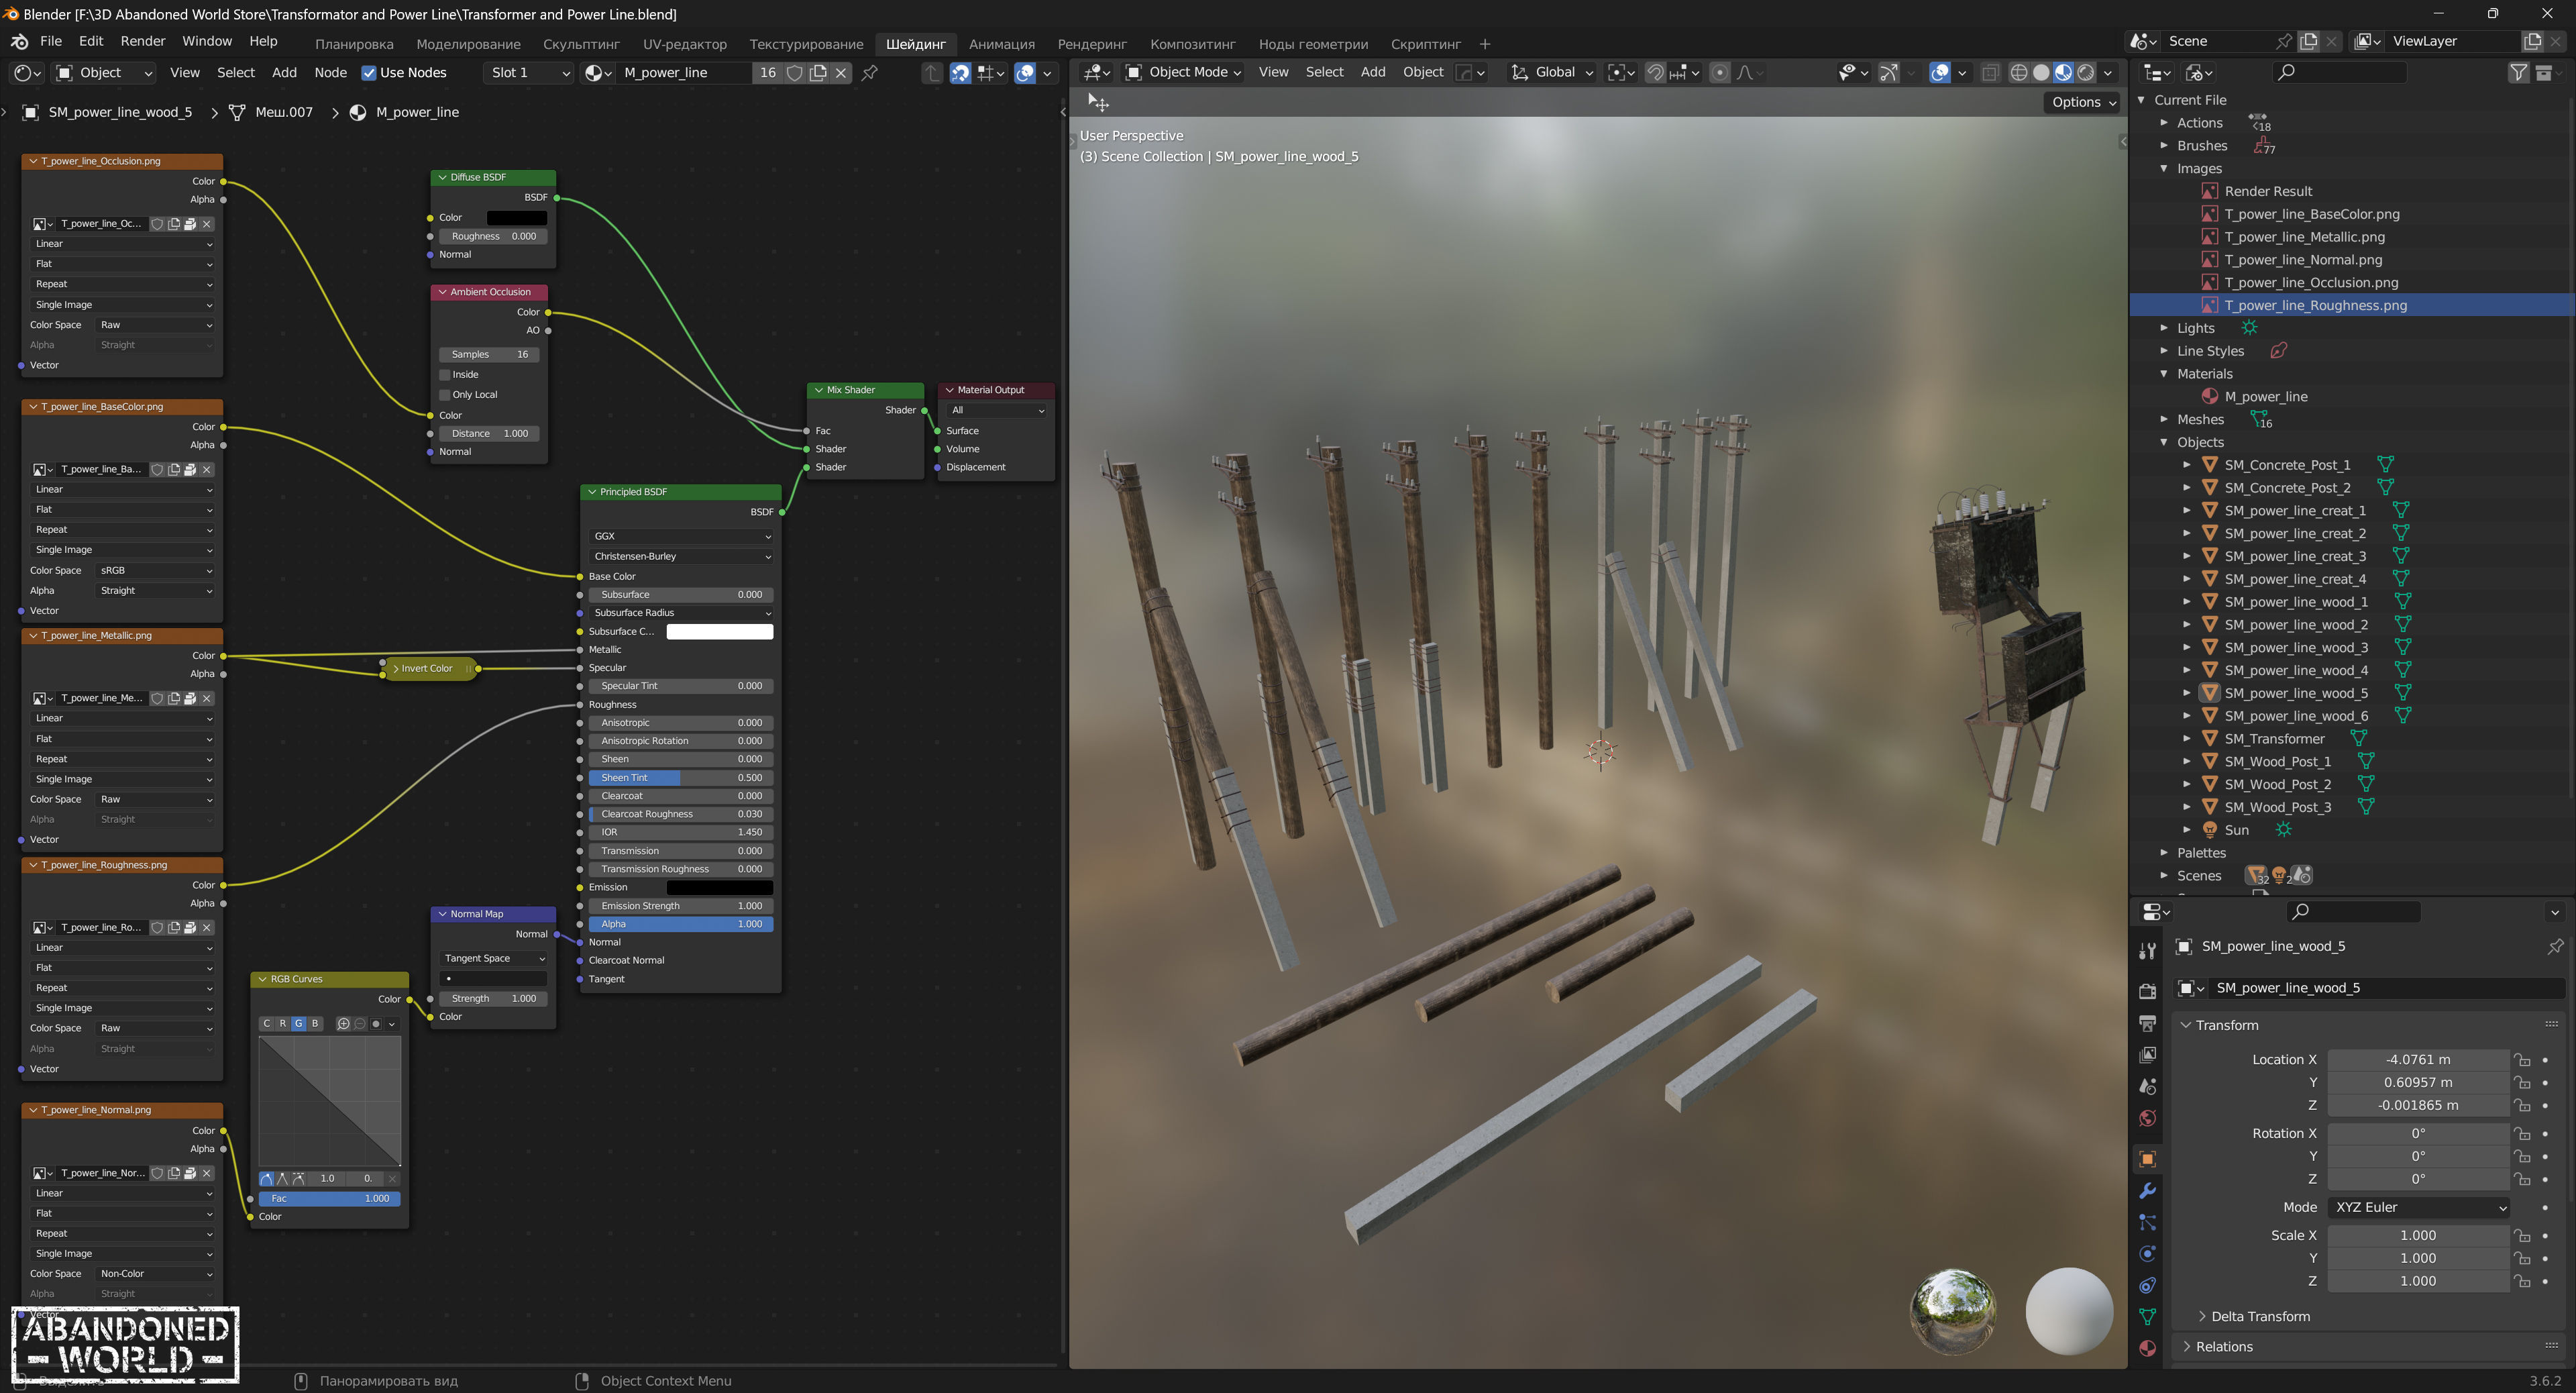
Task: Enable Inside option on Ambient Occlusion
Action: (446, 375)
